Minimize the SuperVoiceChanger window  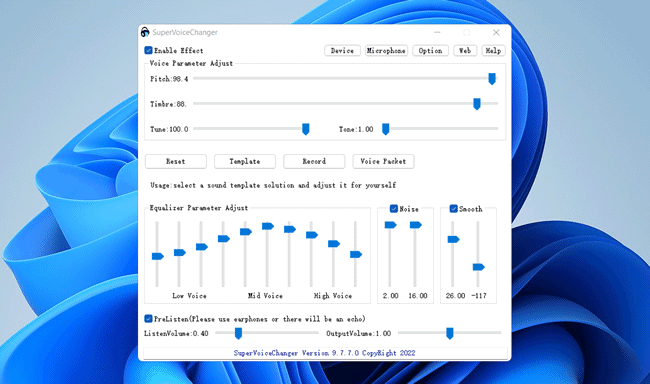437,32
